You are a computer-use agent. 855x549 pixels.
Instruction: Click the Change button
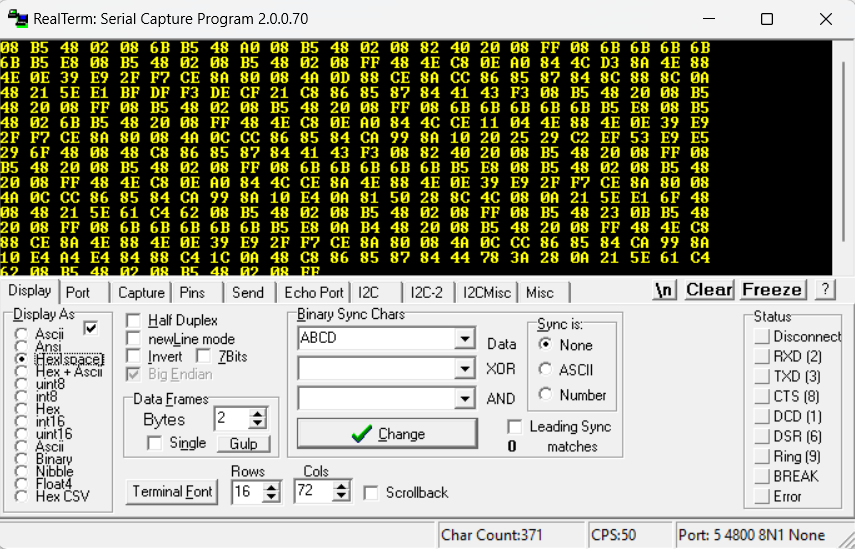tap(387, 434)
